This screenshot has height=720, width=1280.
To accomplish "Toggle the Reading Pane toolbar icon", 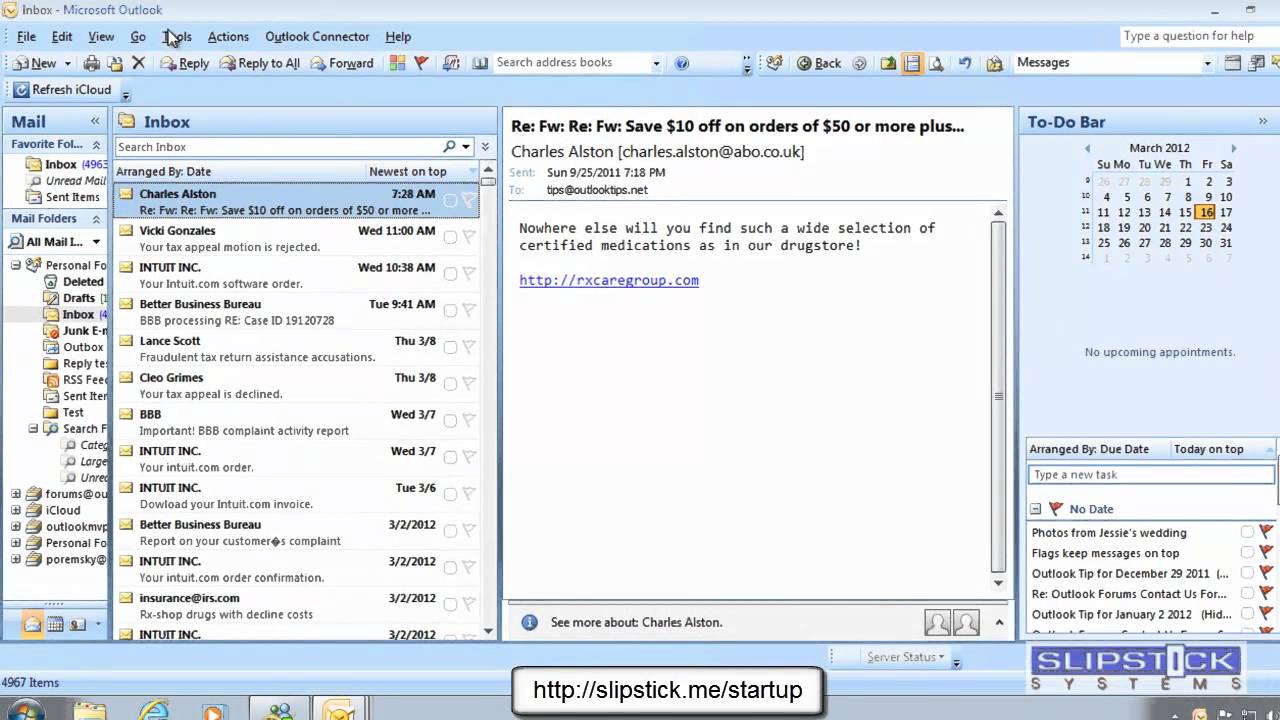I will pyautogui.click(x=912, y=63).
